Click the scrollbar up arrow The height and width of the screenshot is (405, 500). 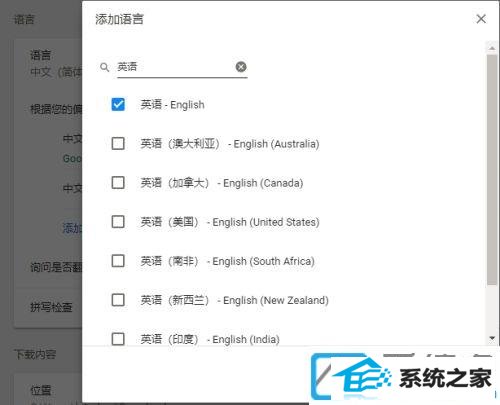pyautogui.click(x=492, y=48)
